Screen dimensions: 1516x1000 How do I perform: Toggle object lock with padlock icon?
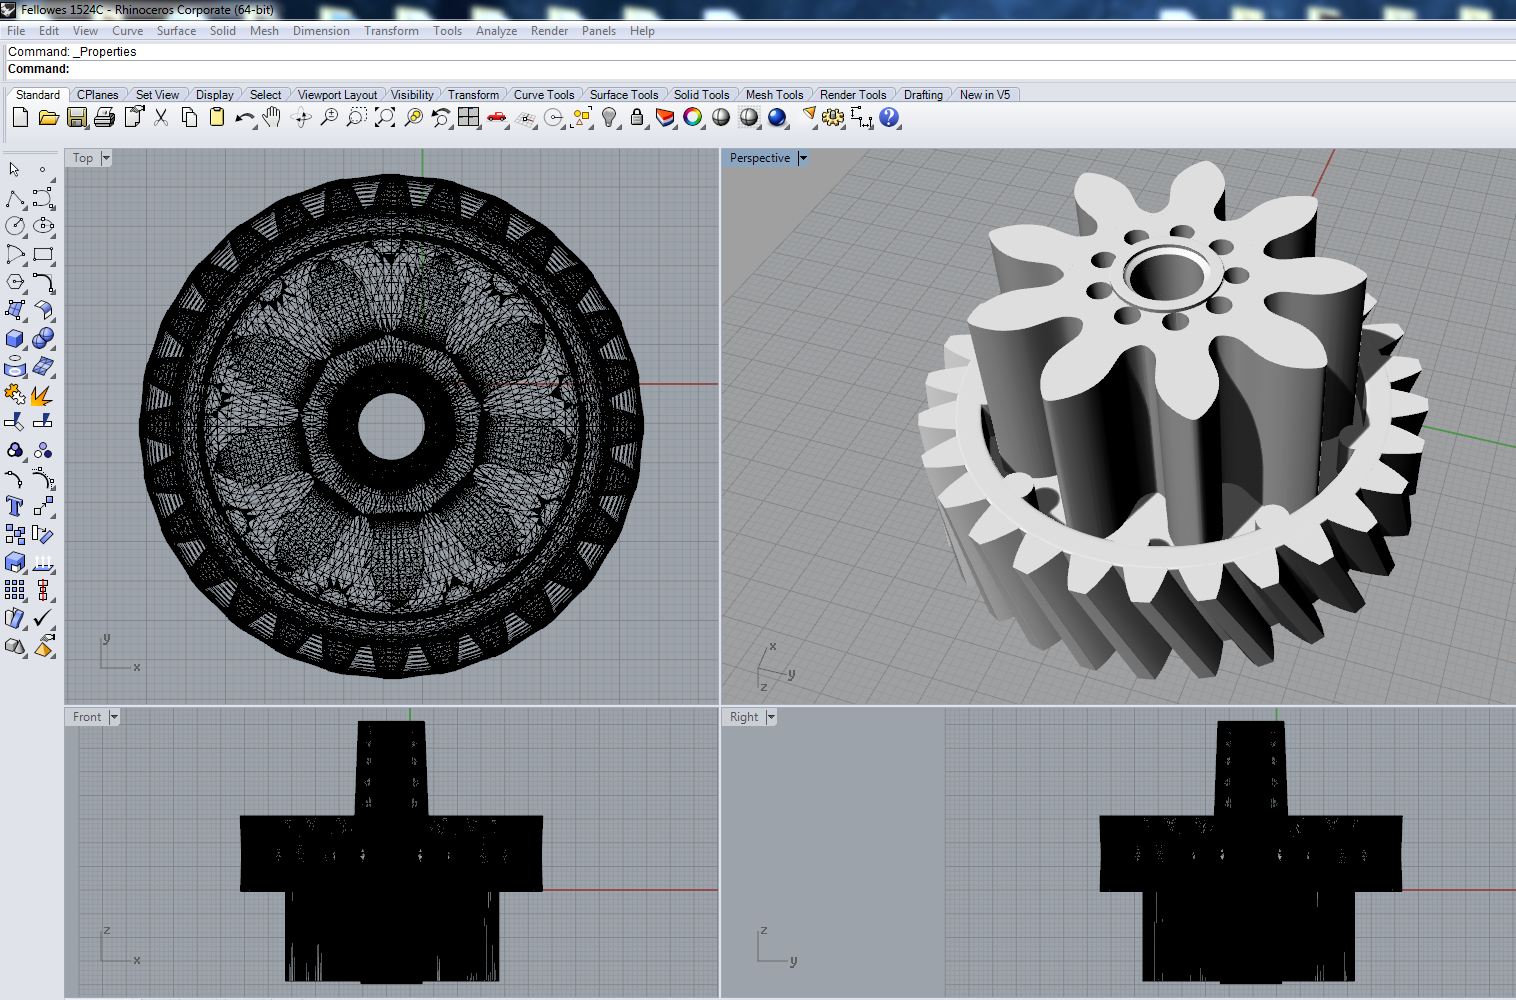pyautogui.click(x=637, y=118)
